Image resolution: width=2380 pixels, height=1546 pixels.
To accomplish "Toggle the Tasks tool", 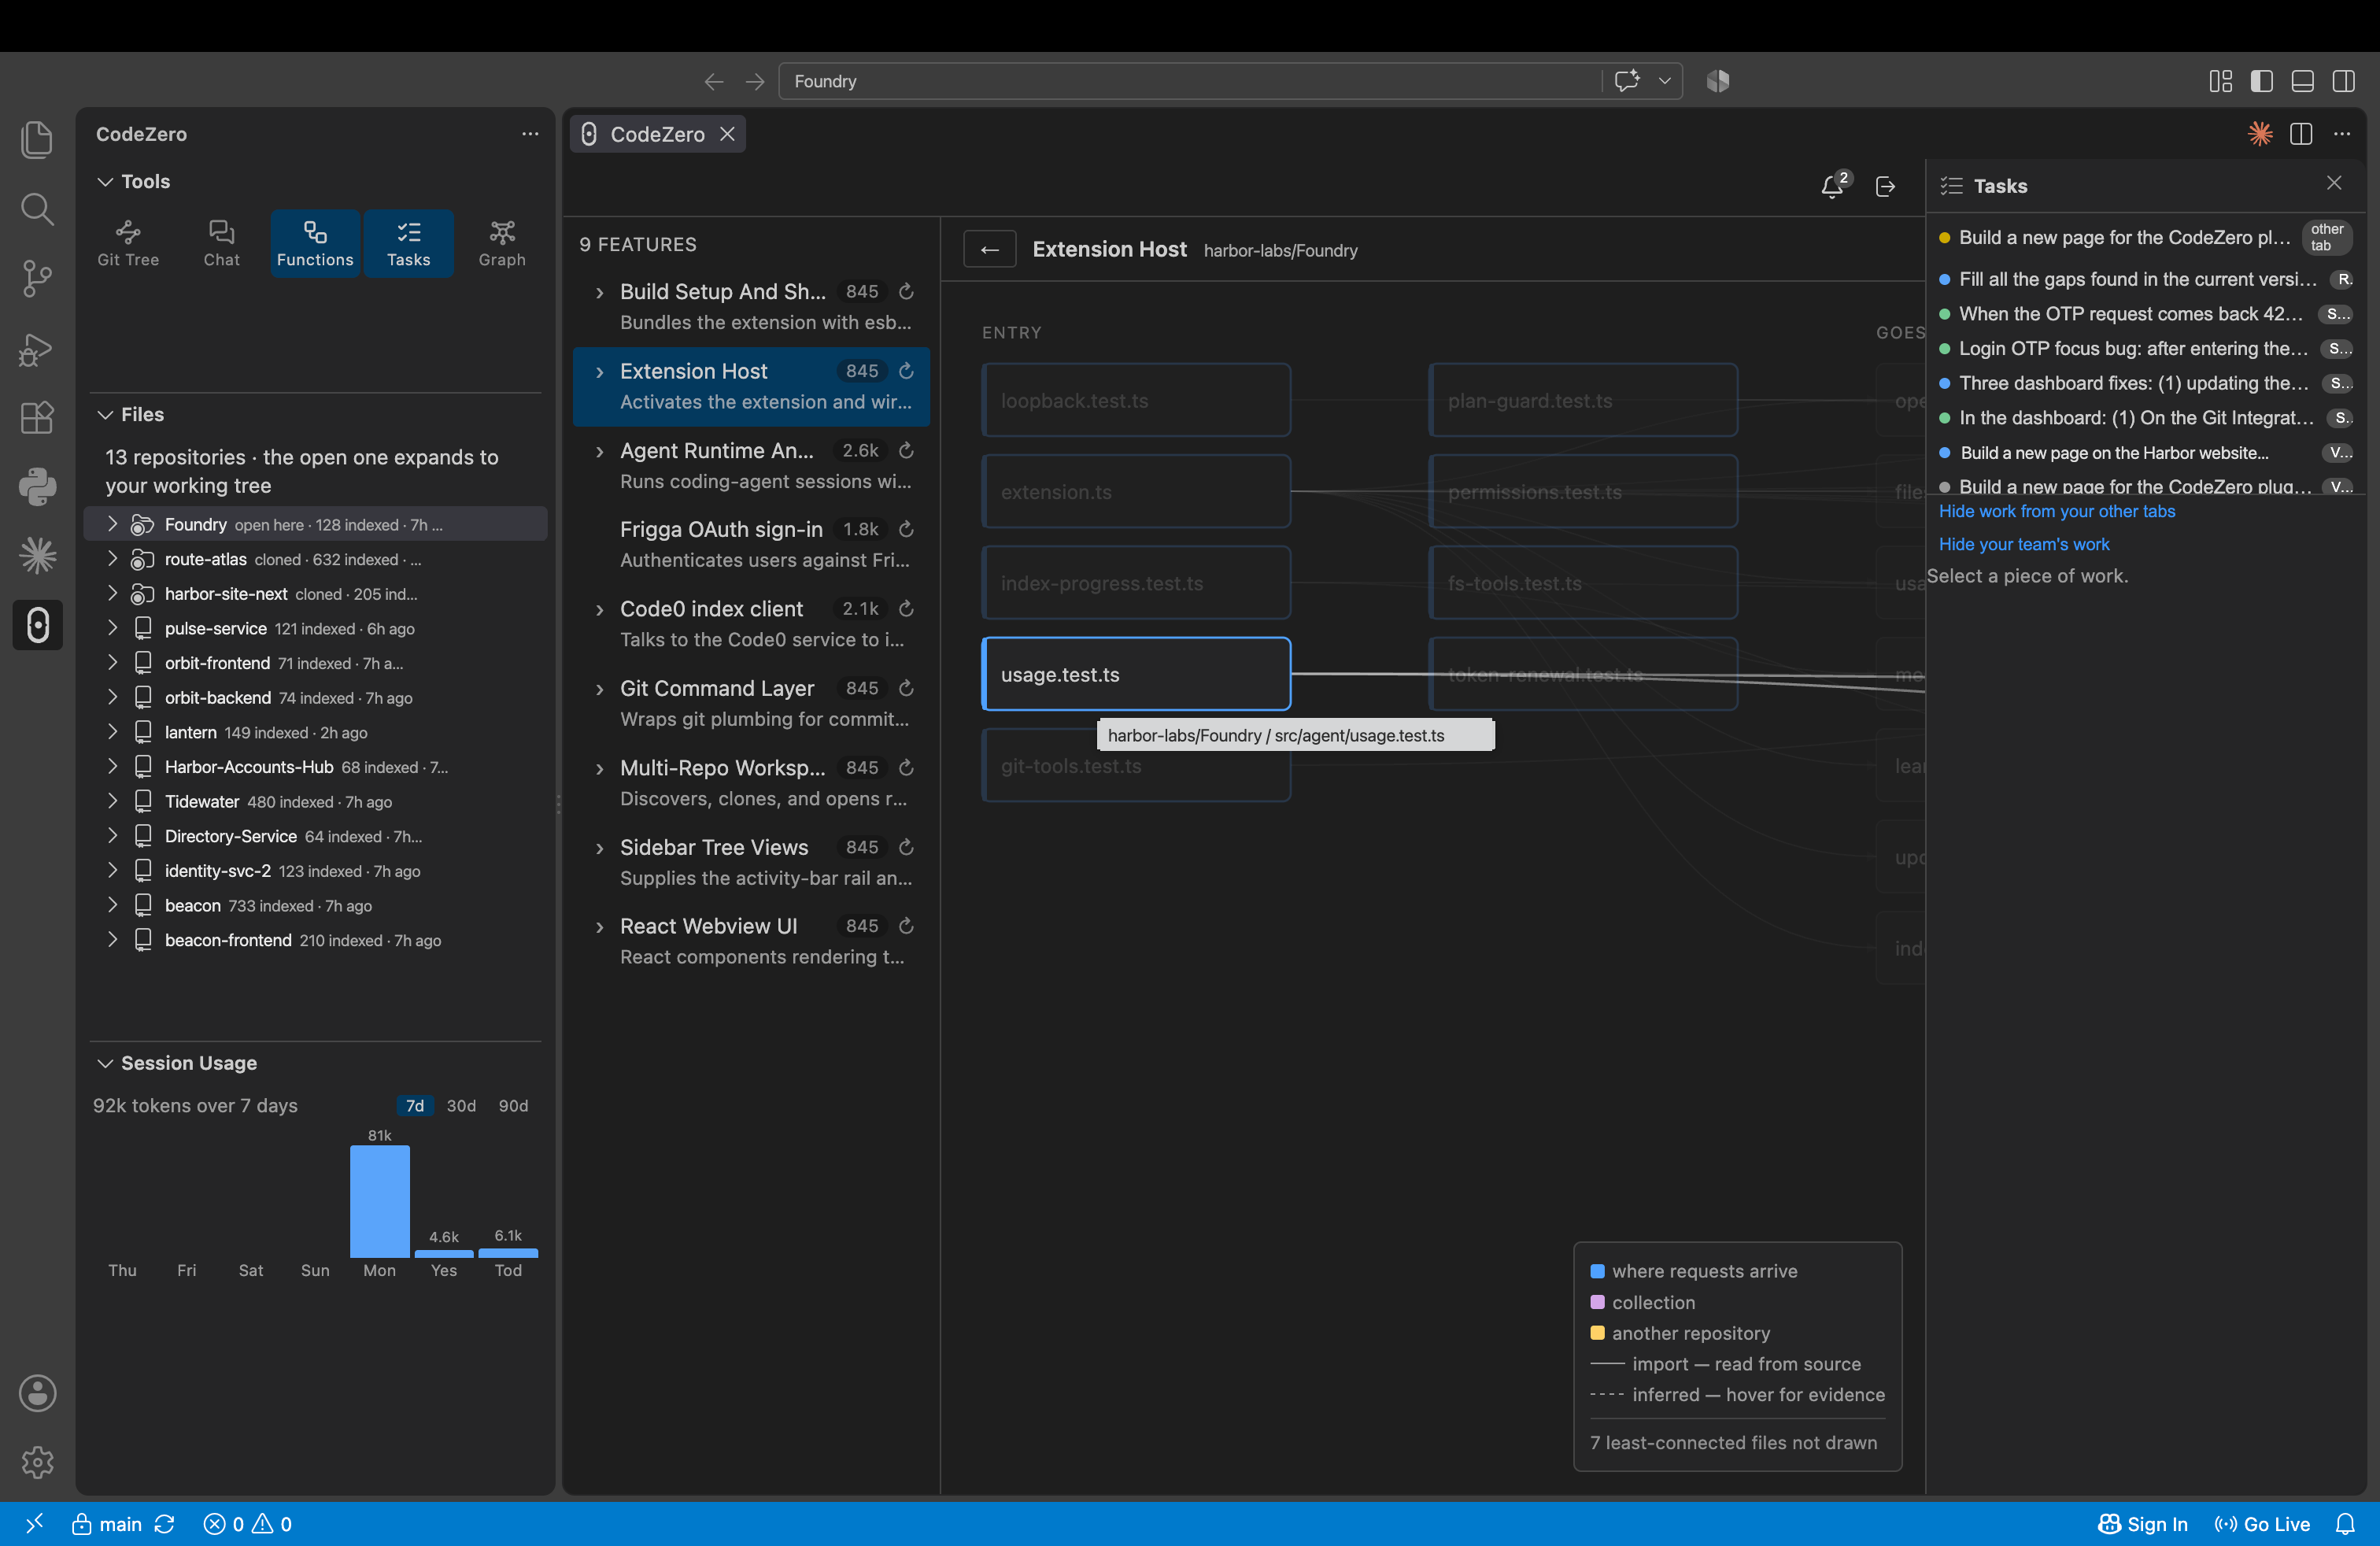I will tap(408, 243).
